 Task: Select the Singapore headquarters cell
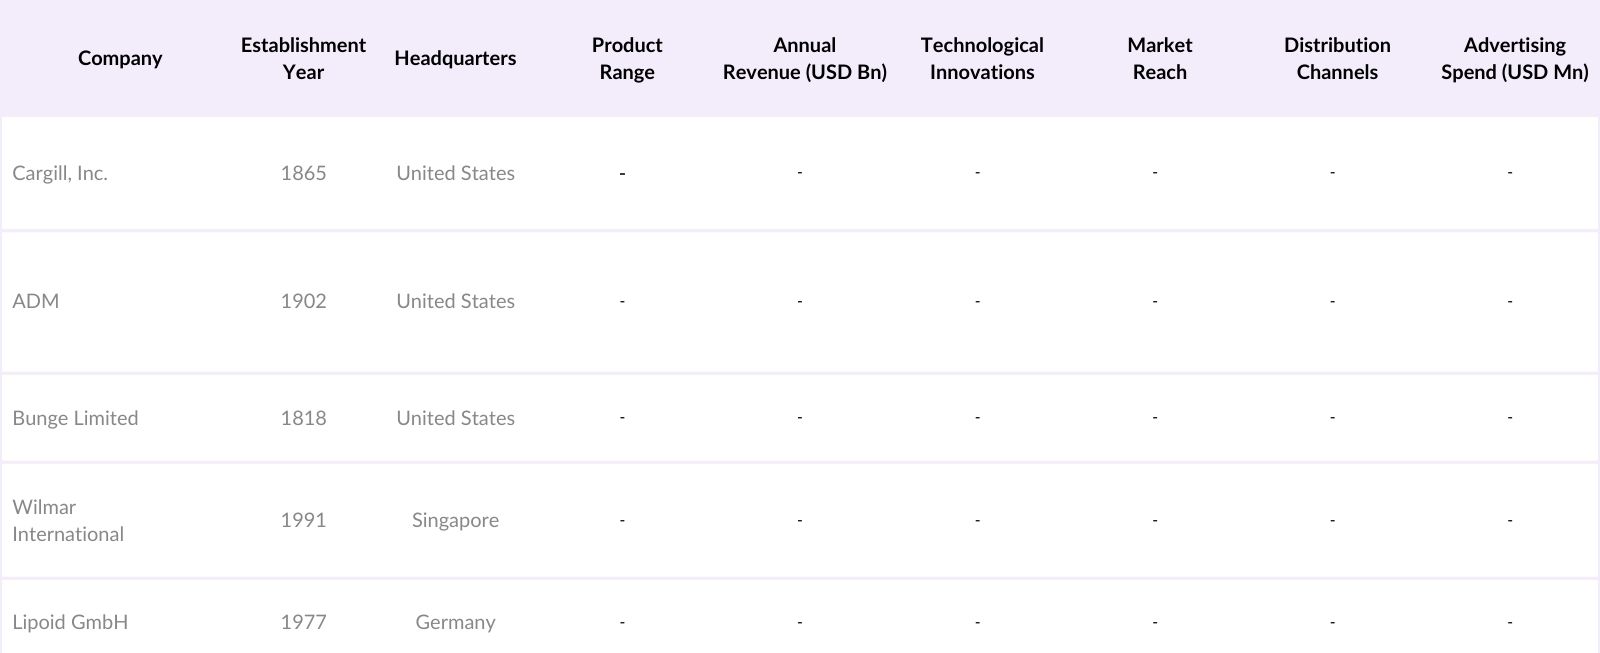[x=455, y=520]
